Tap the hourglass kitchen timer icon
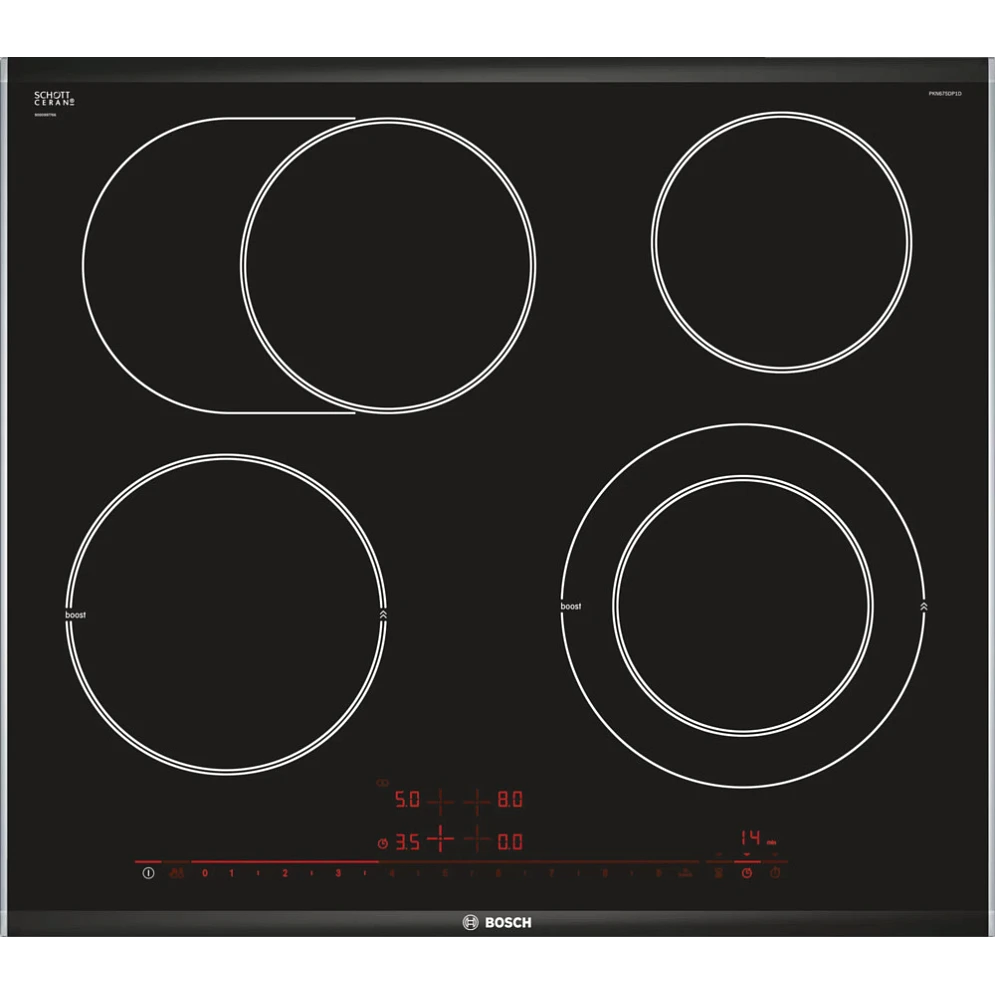 point(719,873)
